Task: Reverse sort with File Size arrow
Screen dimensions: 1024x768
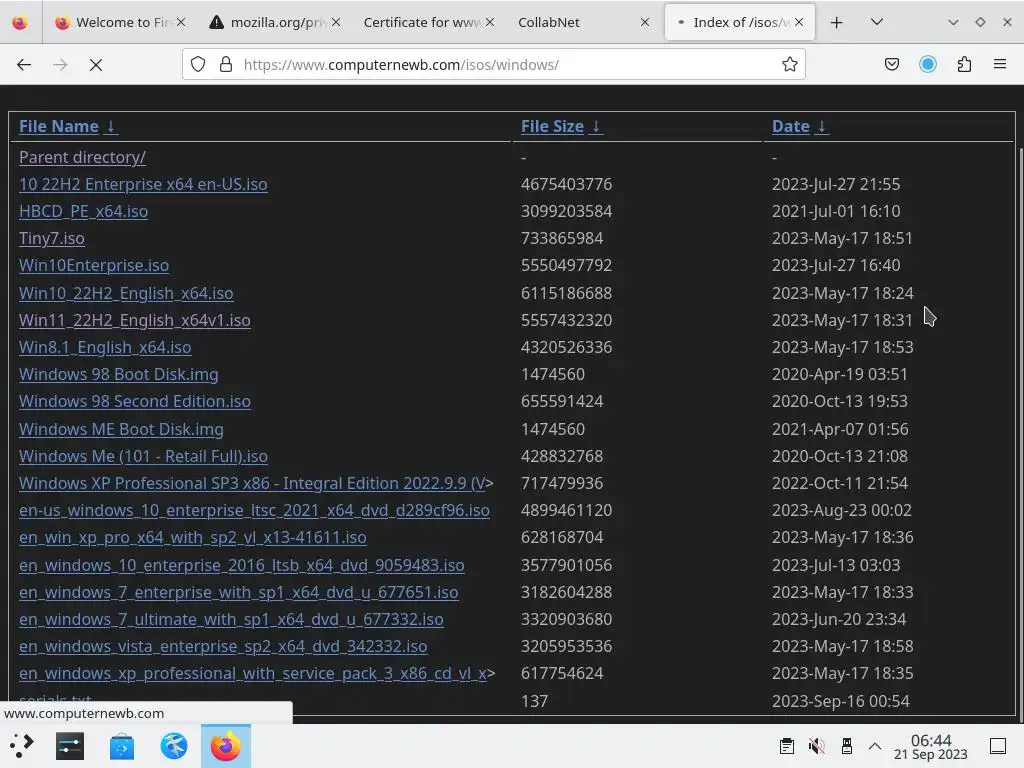Action: click(596, 126)
